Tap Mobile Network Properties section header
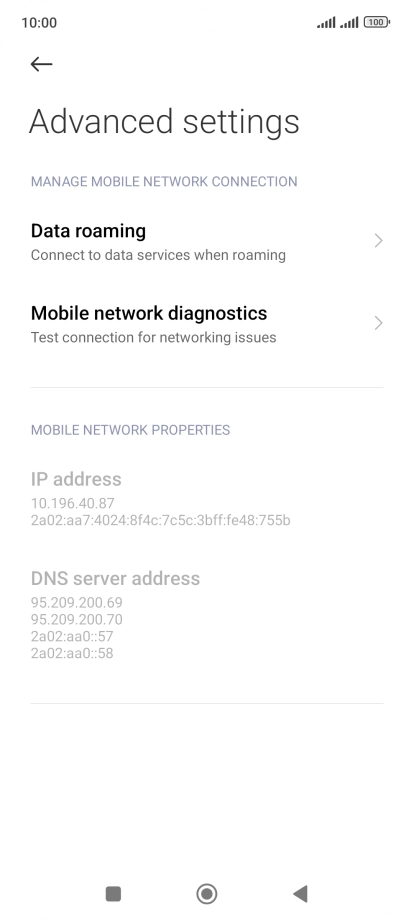 130,430
